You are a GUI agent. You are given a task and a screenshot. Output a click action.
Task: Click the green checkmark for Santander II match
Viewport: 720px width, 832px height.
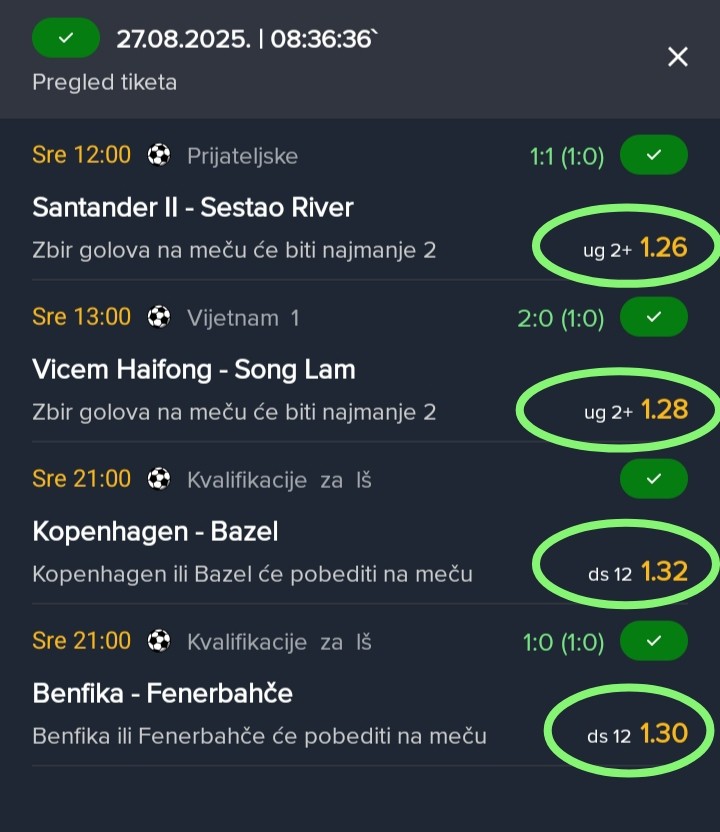click(654, 155)
